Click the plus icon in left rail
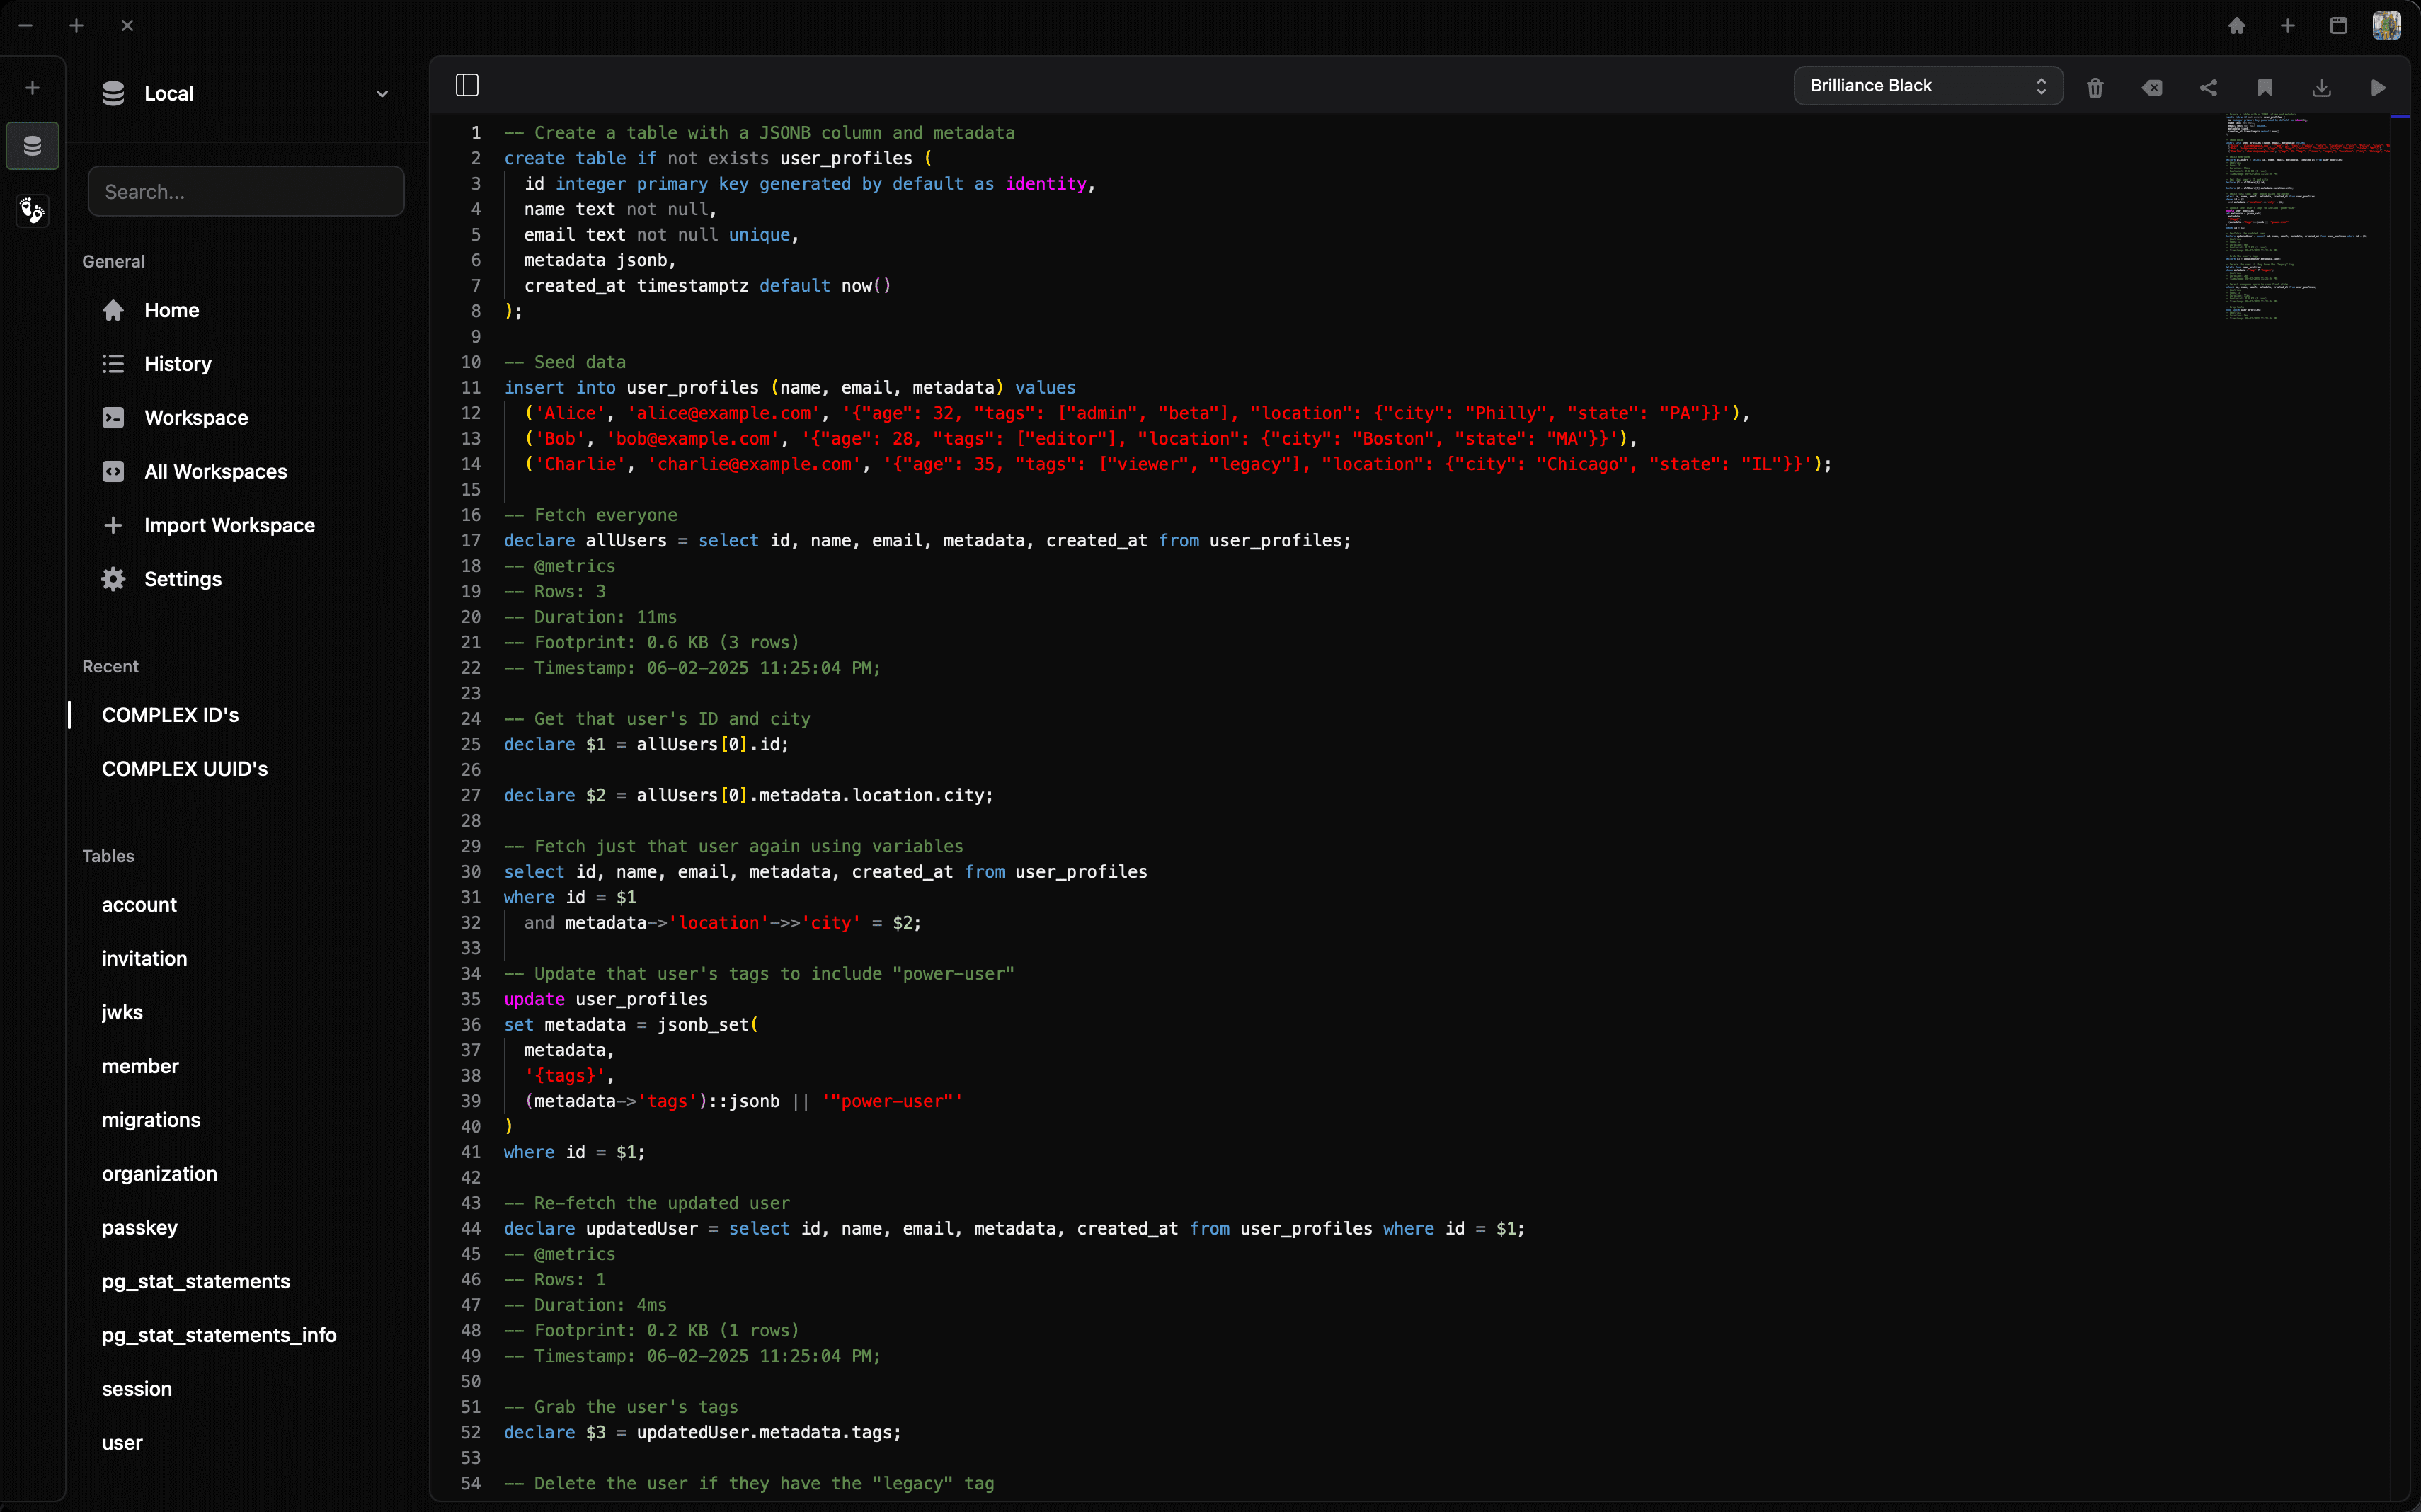This screenshot has height=1512, width=2421. [32, 88]
